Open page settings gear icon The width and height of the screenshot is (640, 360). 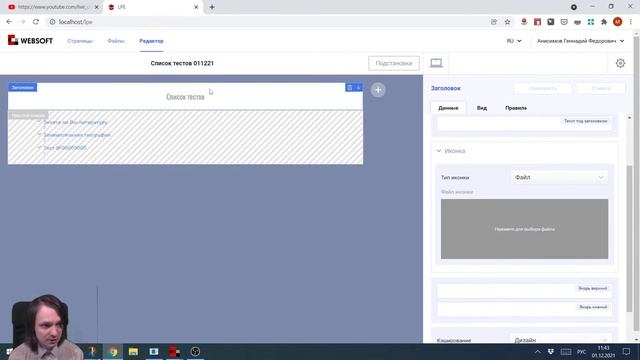620,63
